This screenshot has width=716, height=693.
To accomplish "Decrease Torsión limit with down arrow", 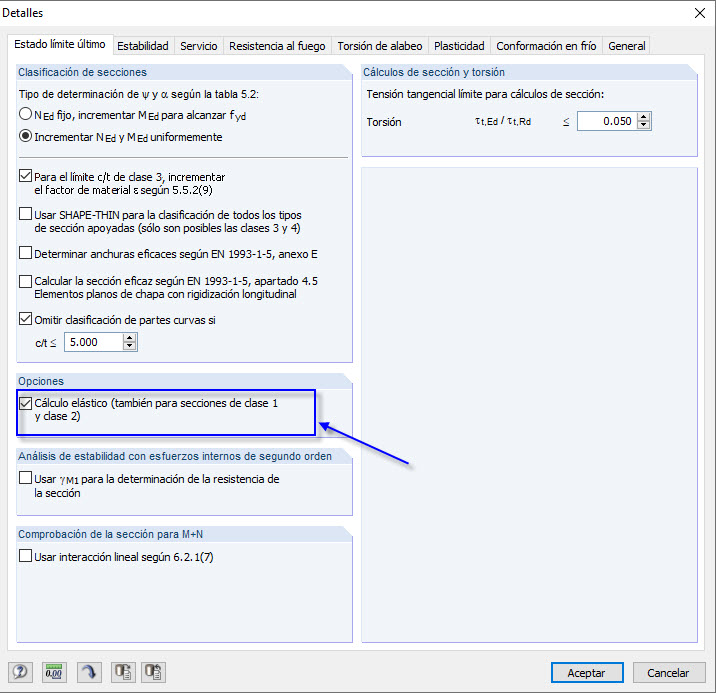I will click(644, 125).
